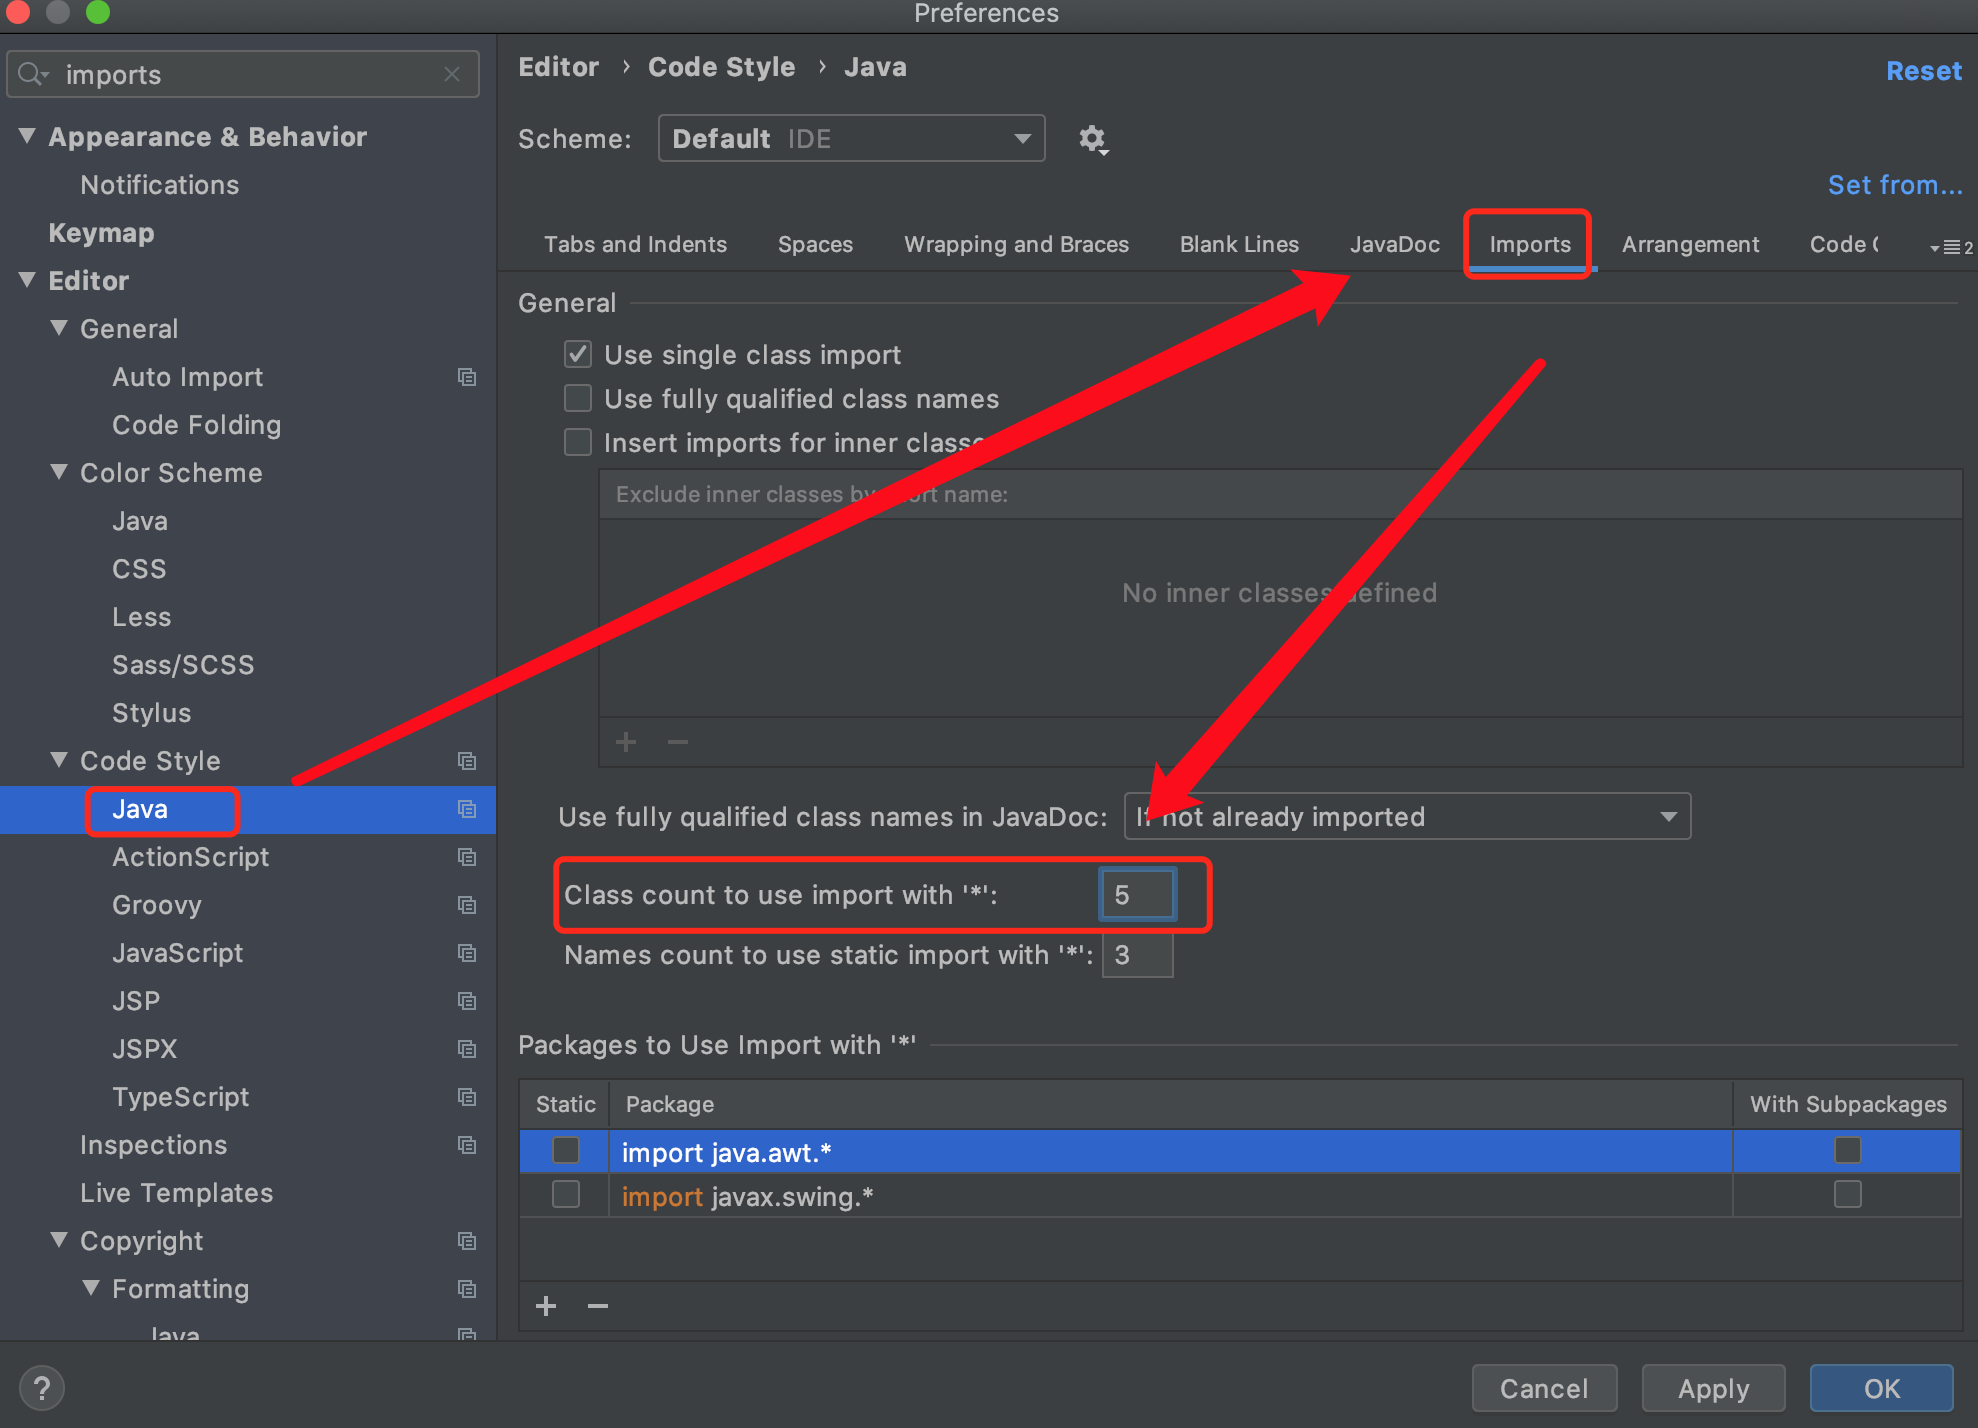Viewport: 1978px width, 1428px height.
Task: Switch to the Spaces tab
Action: (x=815, y=245)
